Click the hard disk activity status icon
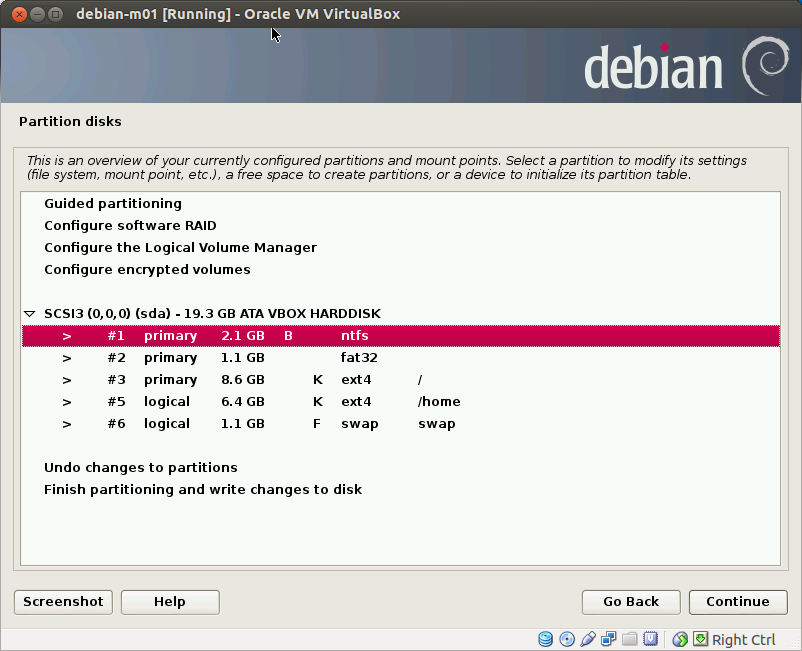Screen dimensions: 802x651 tap(546, 639)
